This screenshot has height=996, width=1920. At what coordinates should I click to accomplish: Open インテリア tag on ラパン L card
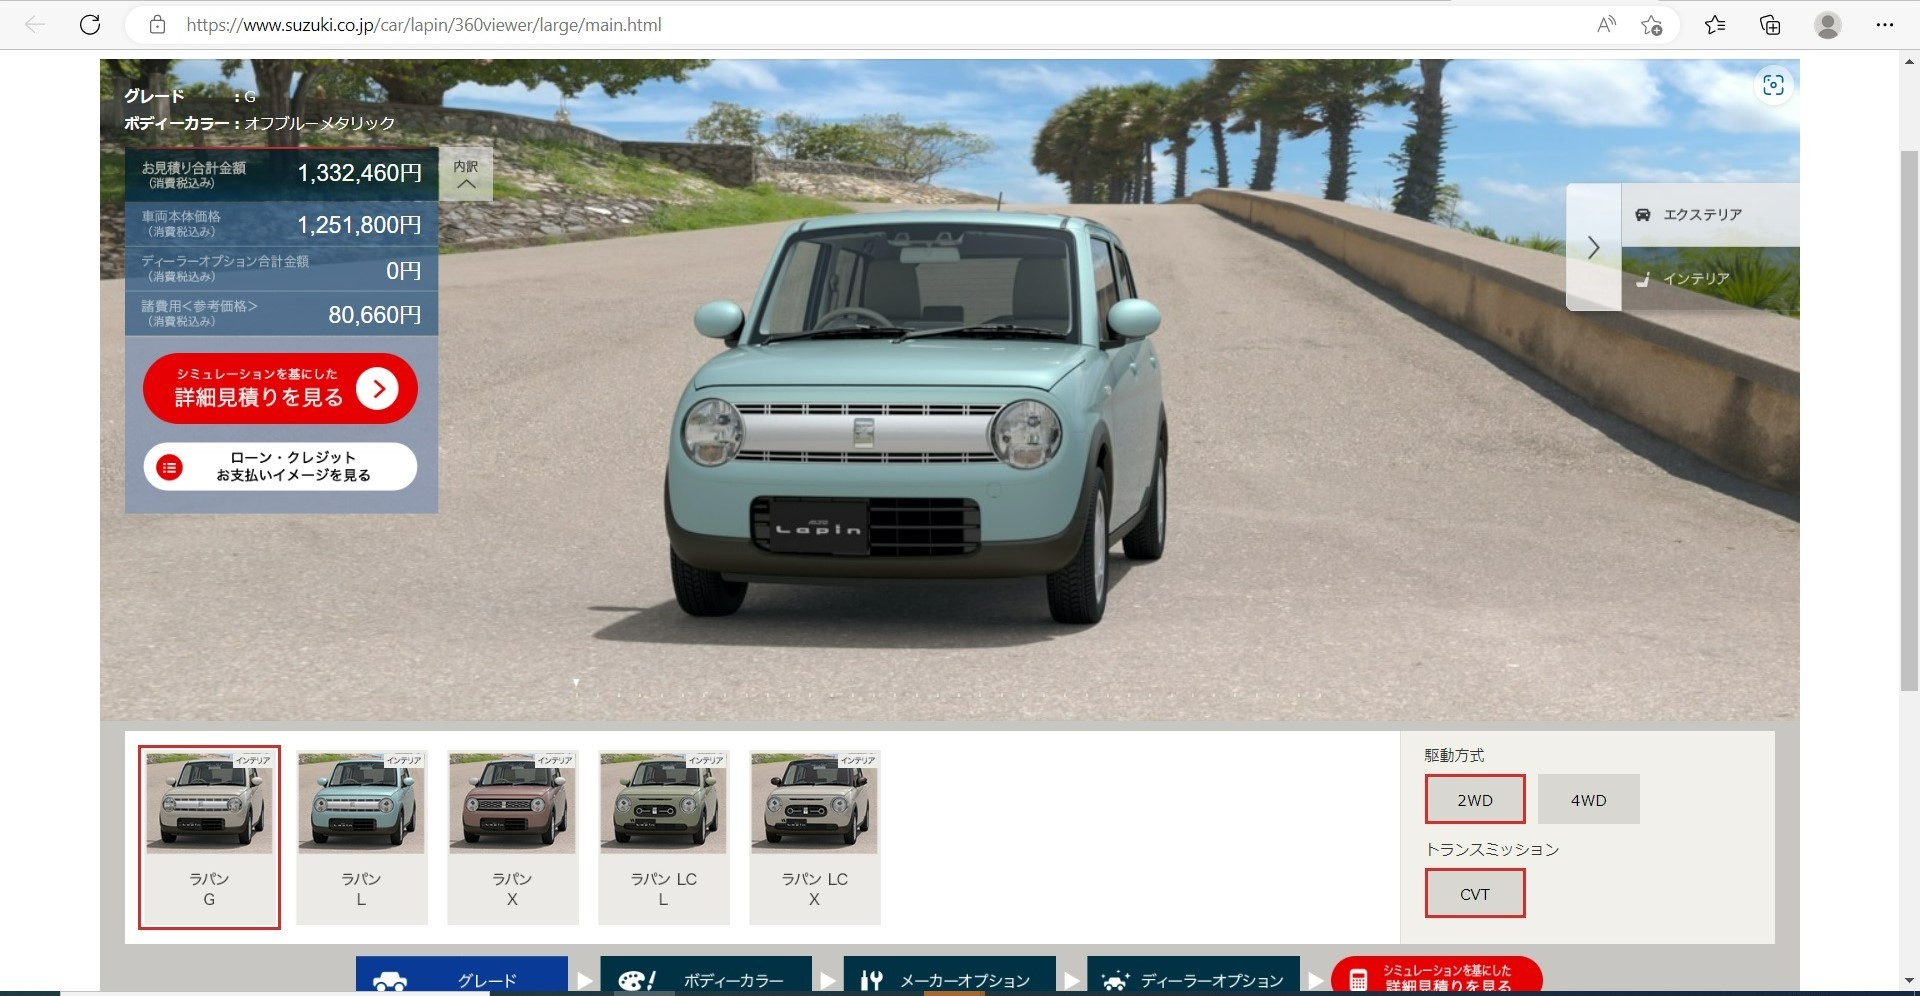(x=404, y=760)
